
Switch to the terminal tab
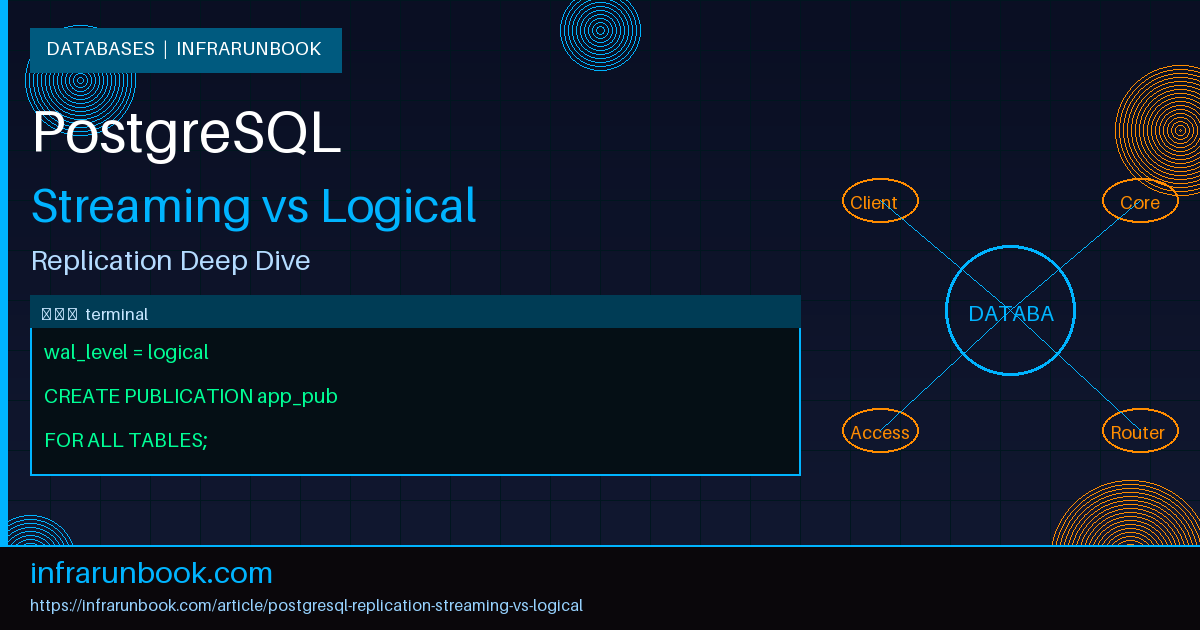(x=117, y=313)
